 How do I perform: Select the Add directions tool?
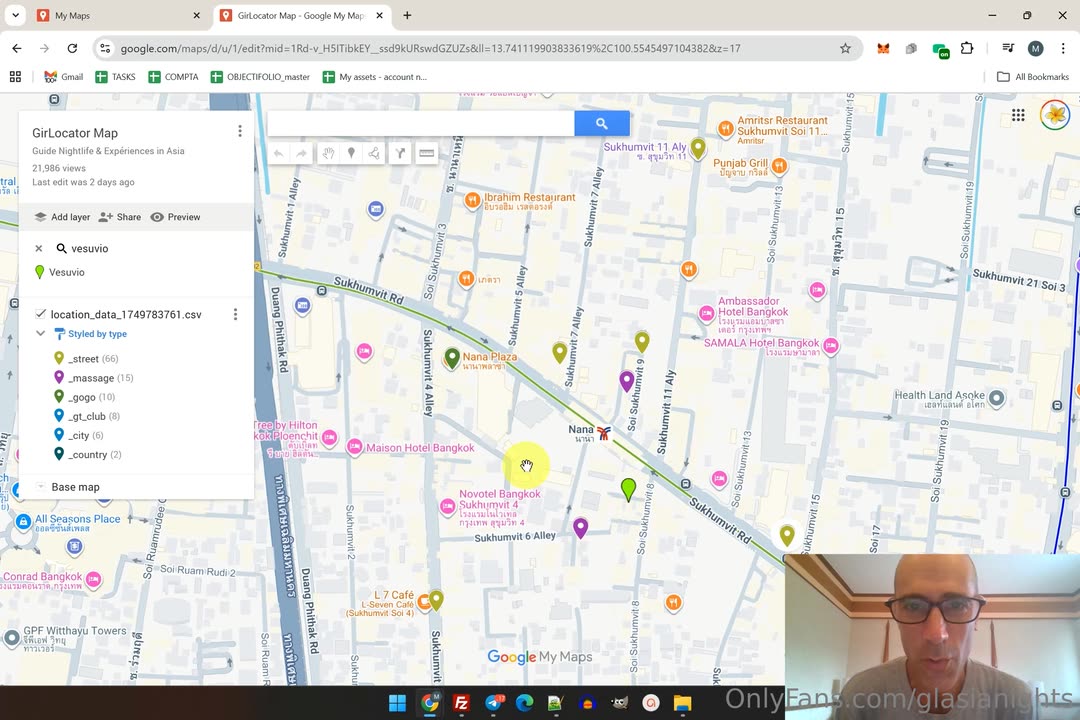coord(400,154)
